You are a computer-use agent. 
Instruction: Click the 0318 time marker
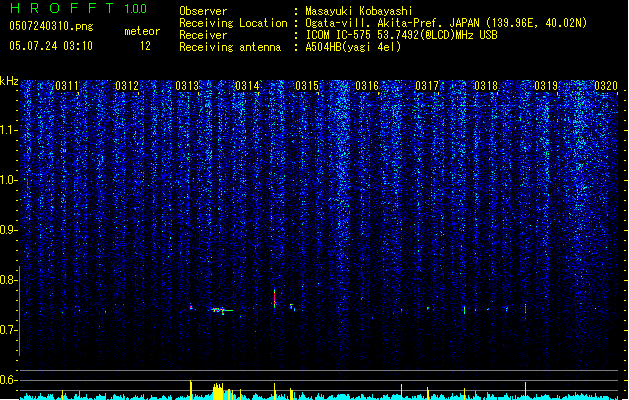[486, 86]
